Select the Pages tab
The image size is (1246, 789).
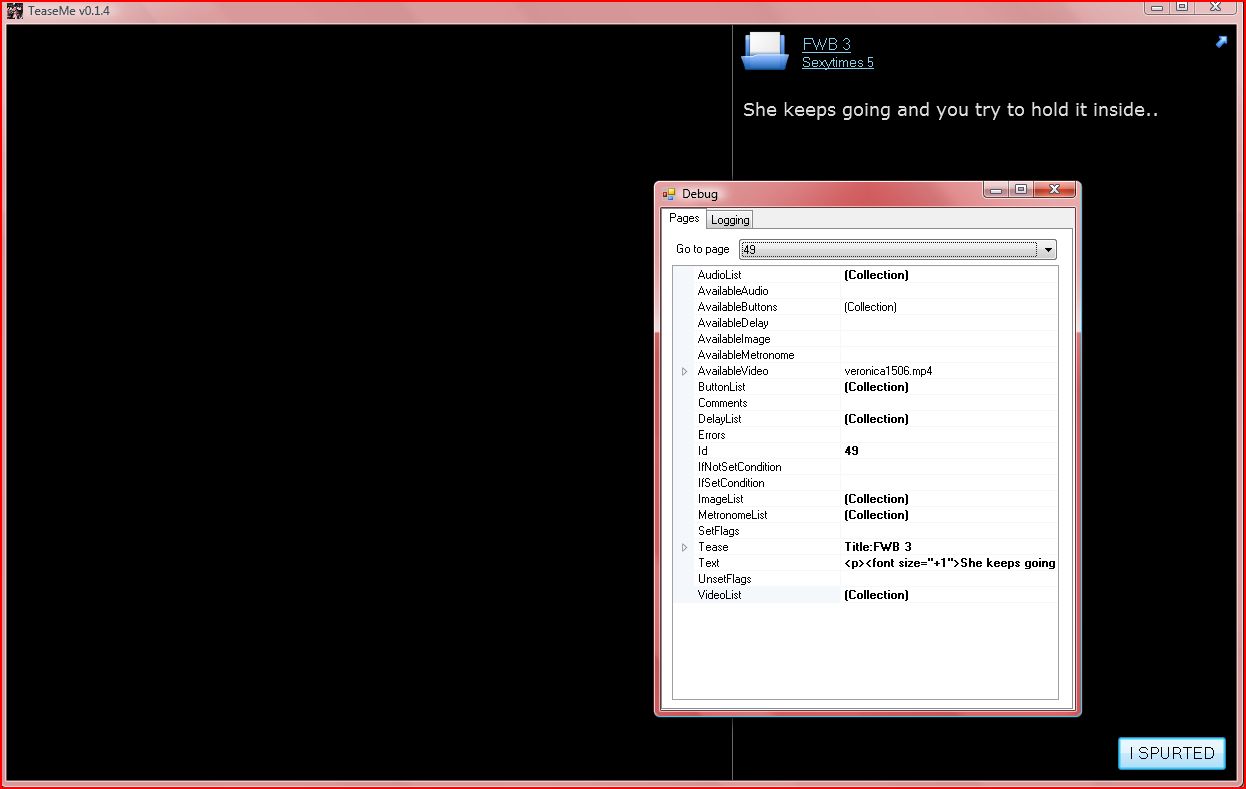[684, 218]
